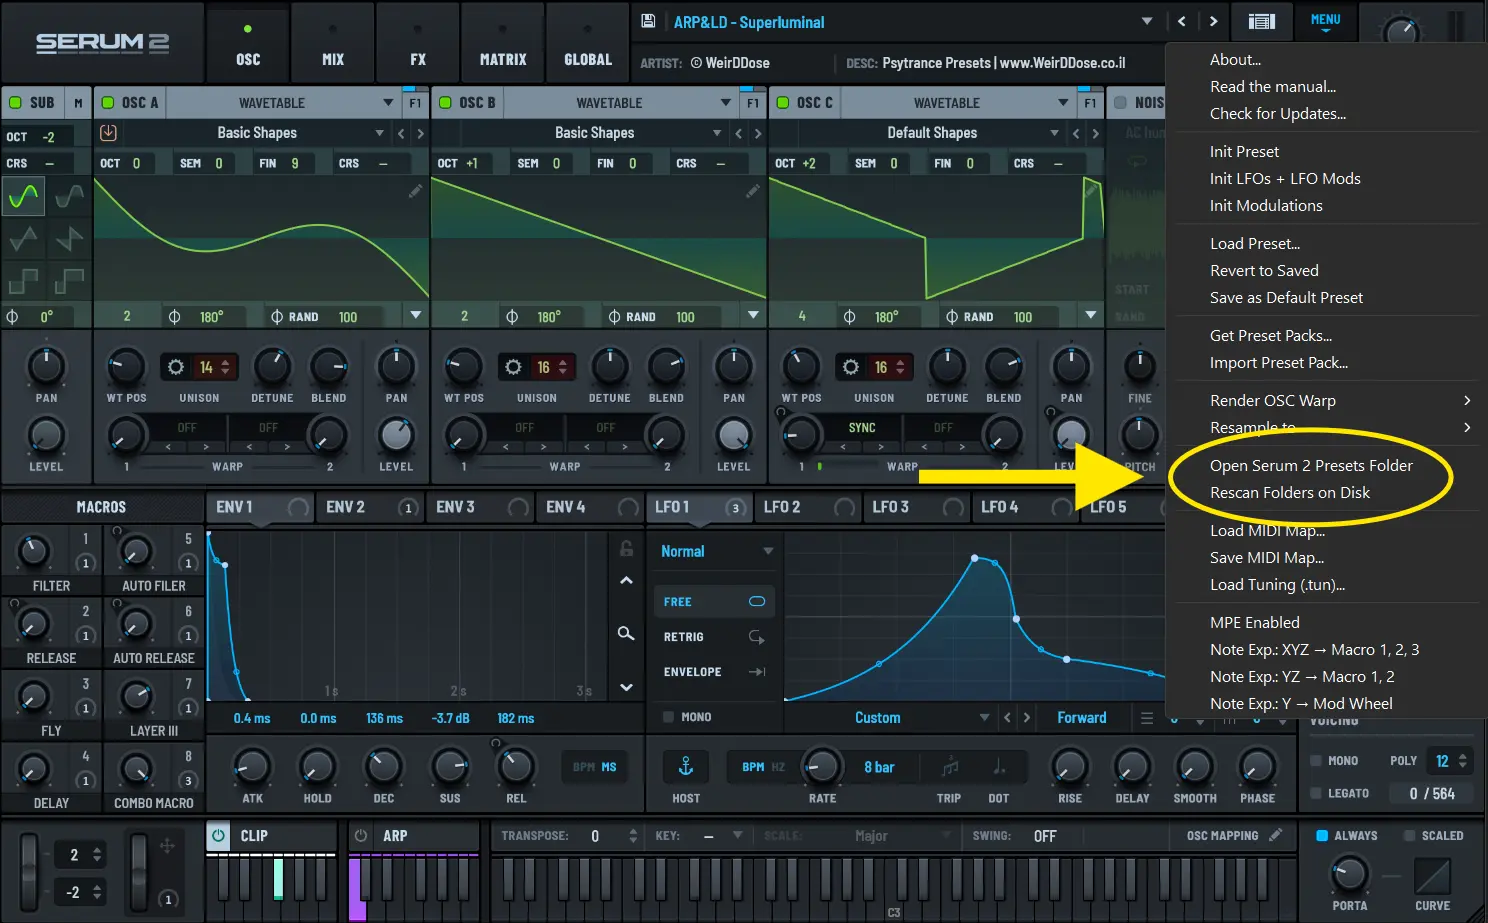Click the lock icon in the LFO 1 panel
The image size is (1488, 923).
pos(626,548)
